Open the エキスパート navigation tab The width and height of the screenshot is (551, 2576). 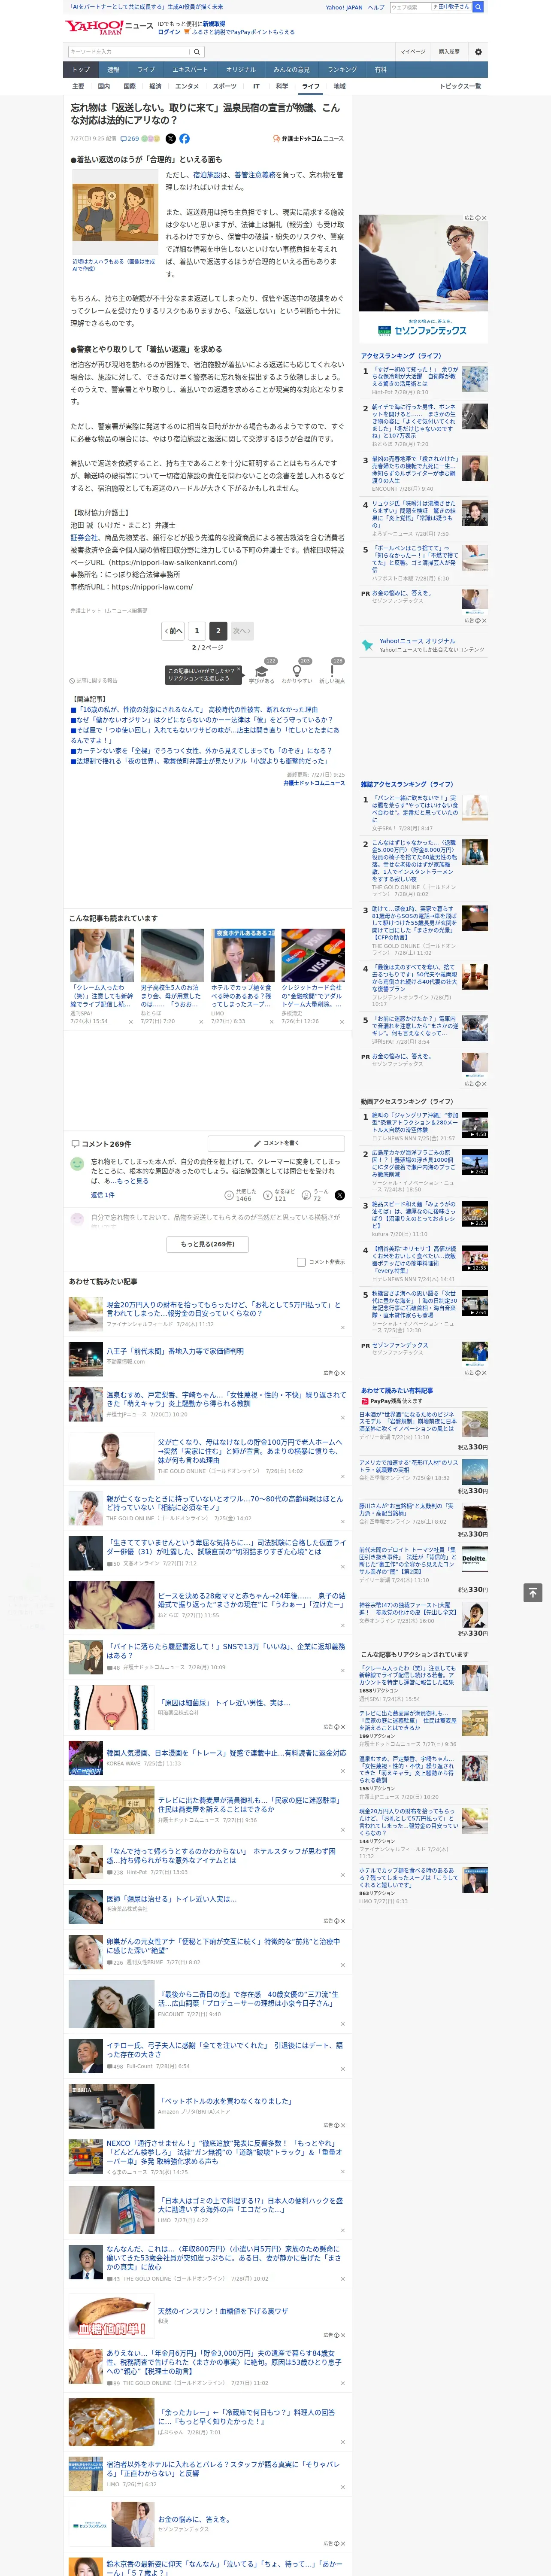coord(190,70)
